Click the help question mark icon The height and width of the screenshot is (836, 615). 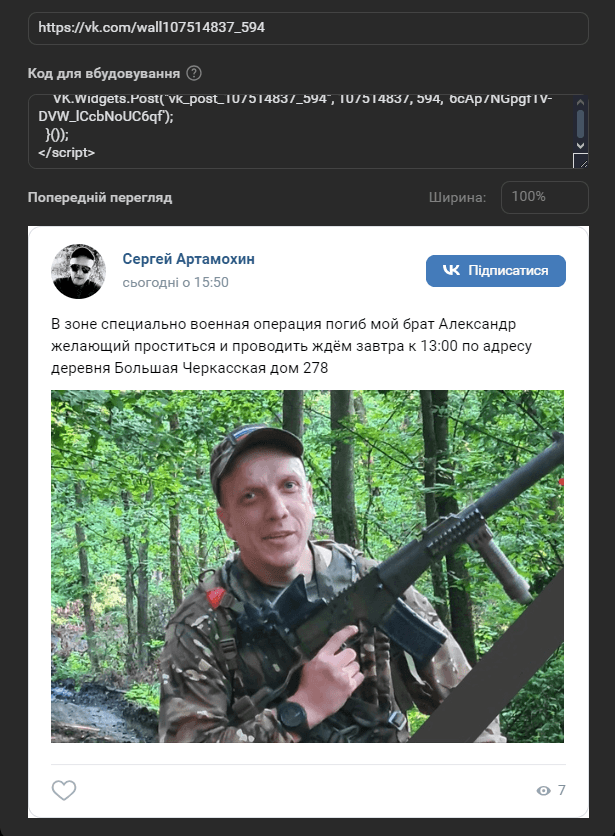pos(194,73)
